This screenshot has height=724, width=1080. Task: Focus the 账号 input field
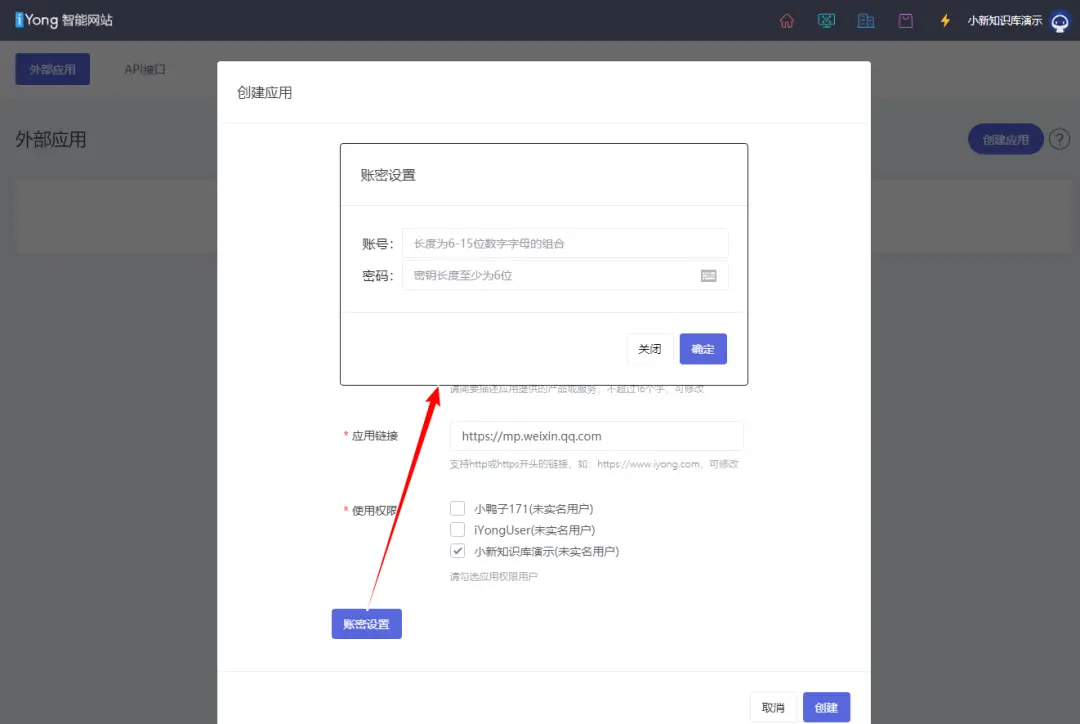click(x=565, y=244)
